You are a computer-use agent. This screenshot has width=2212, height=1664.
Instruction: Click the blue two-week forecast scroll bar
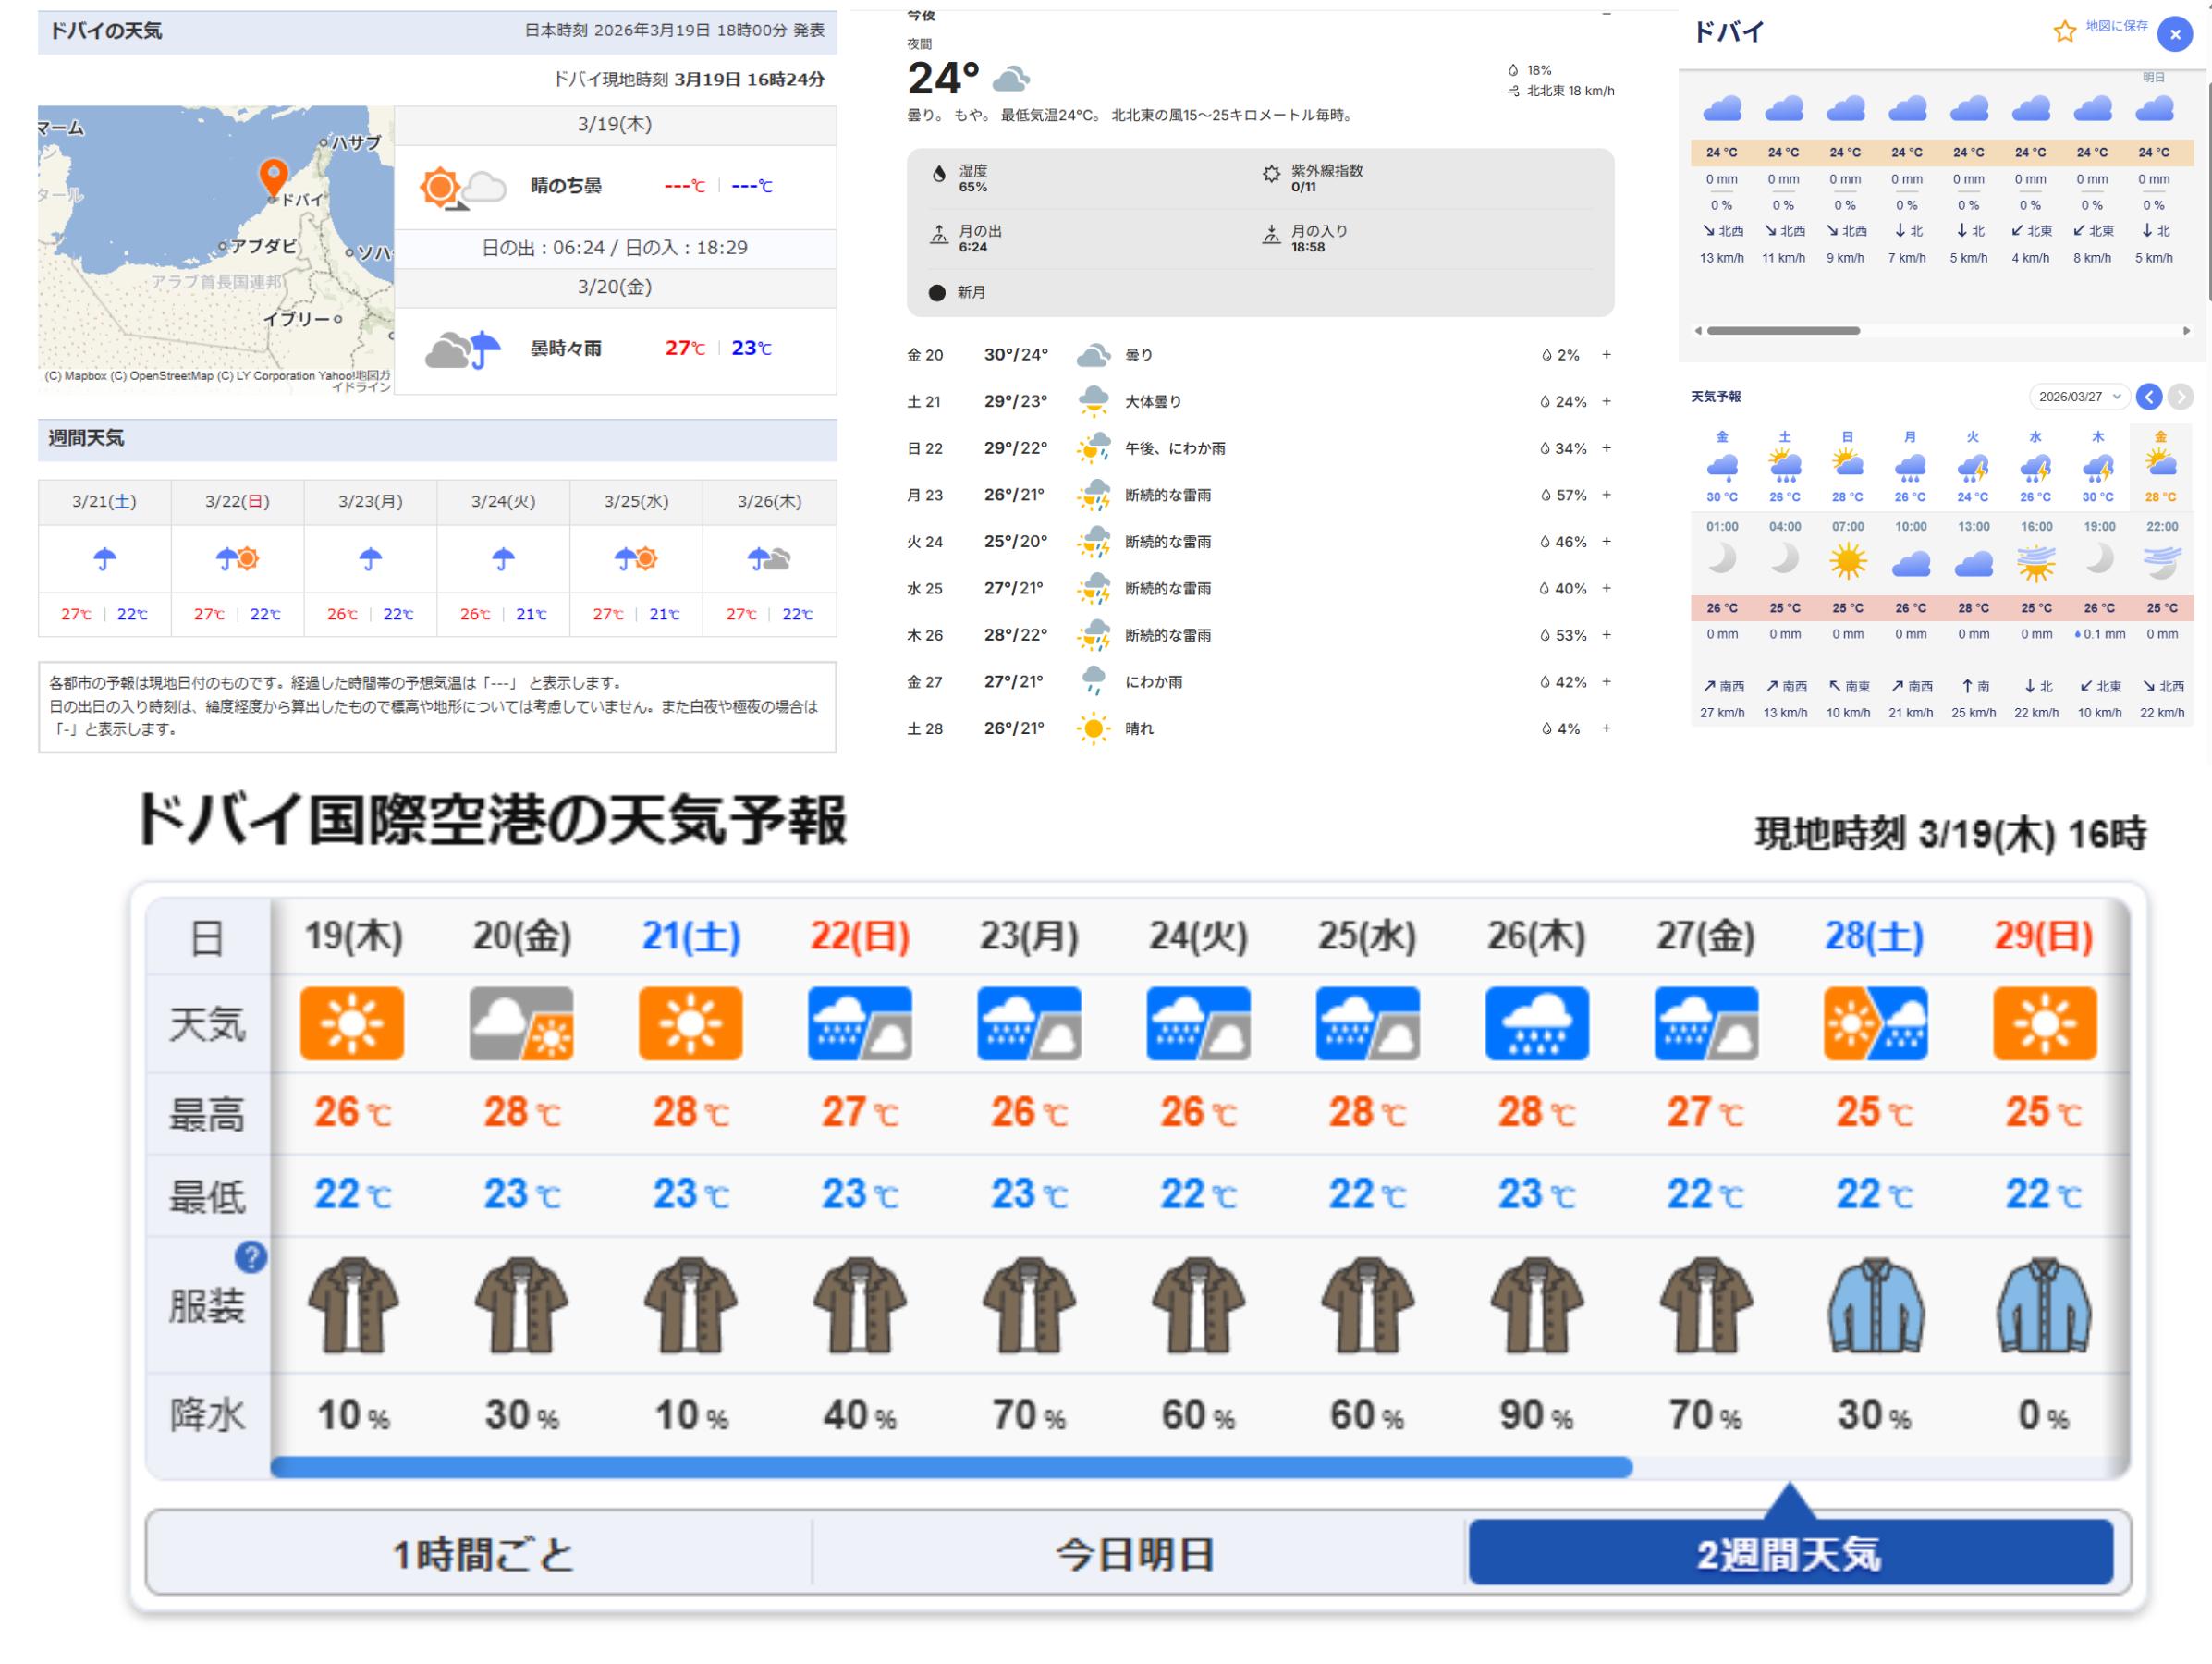[950, 1467]
